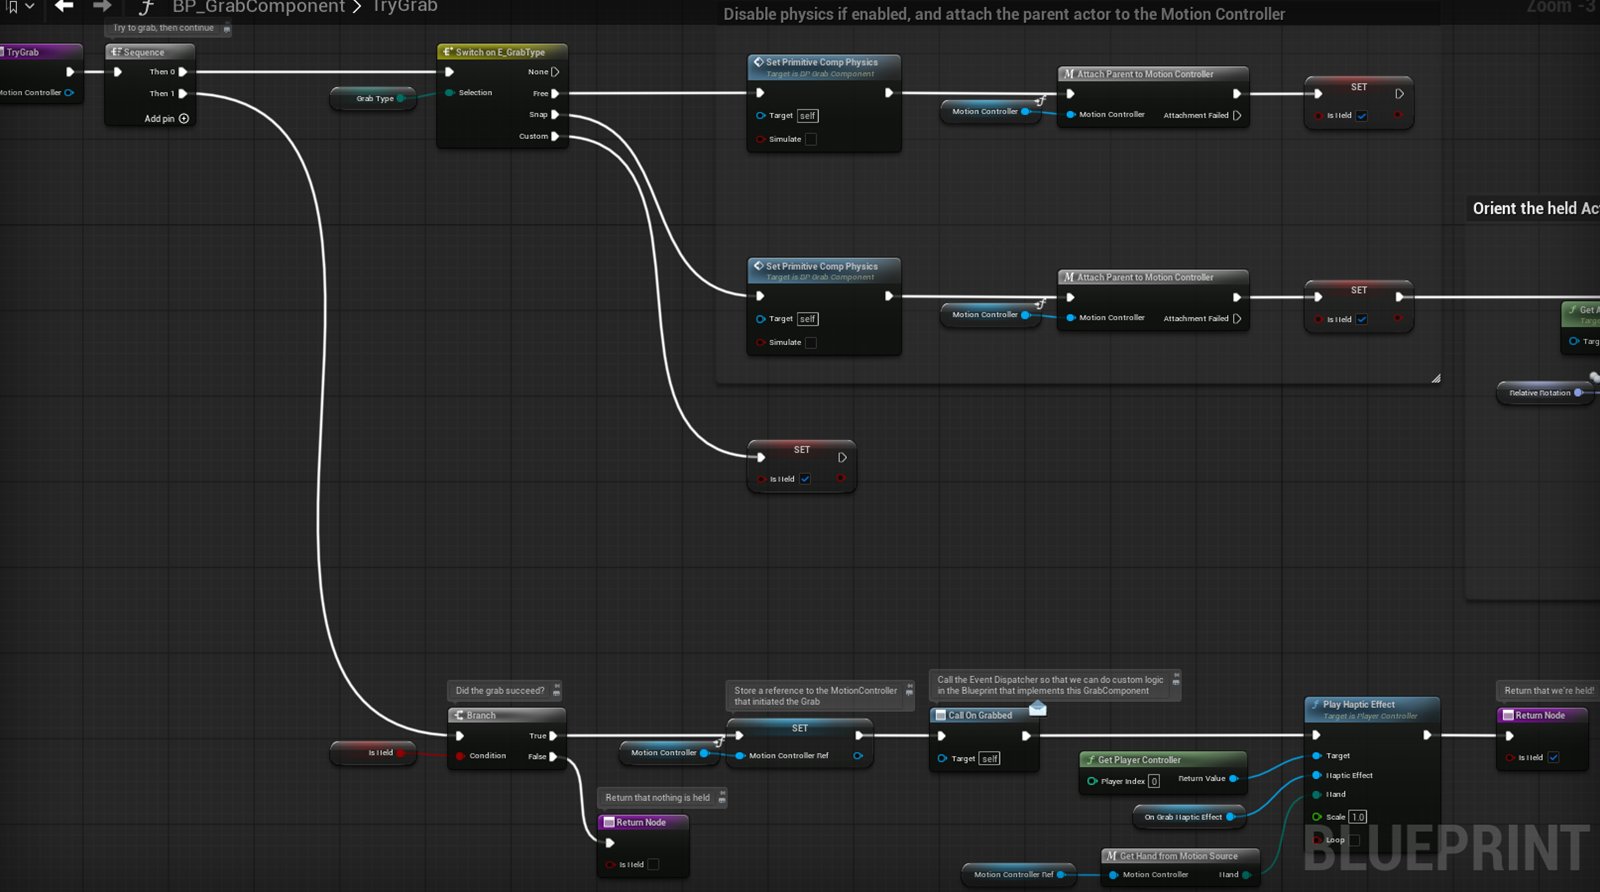Image resolution: width=1600 pixels, height=892 pixels.
Task: Click the envelope icon on Call On Grabbed
Action: pos(1037,708)
